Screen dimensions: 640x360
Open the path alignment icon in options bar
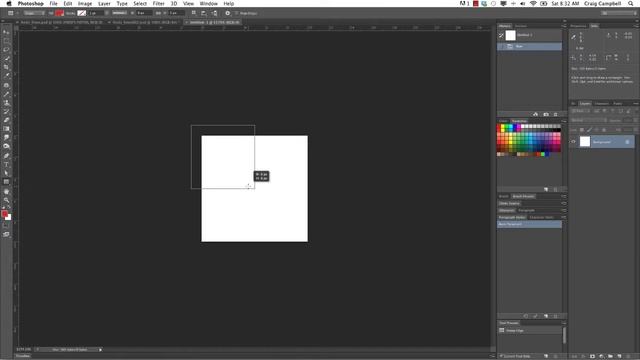click(204, 13)
